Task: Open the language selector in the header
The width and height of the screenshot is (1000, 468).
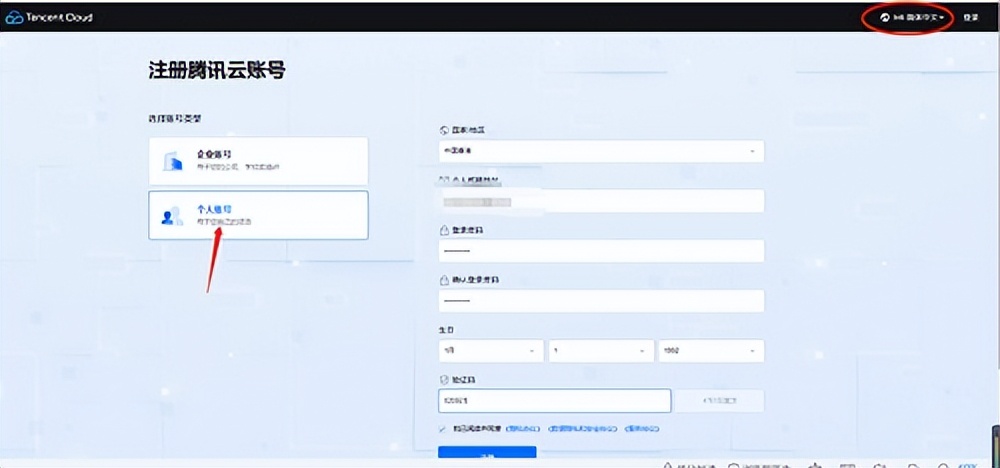Action: pos(912,18)
